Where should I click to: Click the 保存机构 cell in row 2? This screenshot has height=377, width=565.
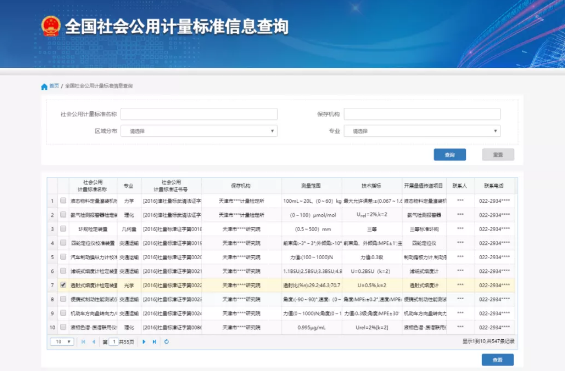click(241, 215)
